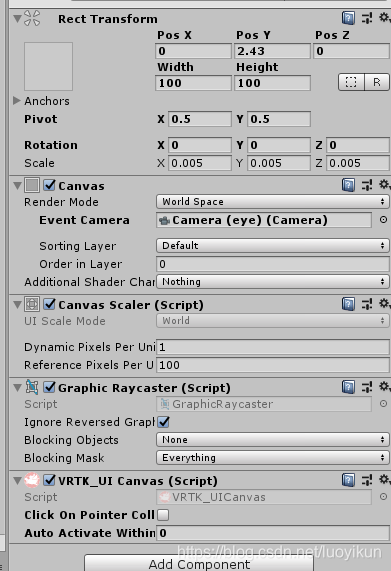Viewport: 391px width, 571px height.
Task: Collapse the Rect Transform component
Action: (17, 18)
